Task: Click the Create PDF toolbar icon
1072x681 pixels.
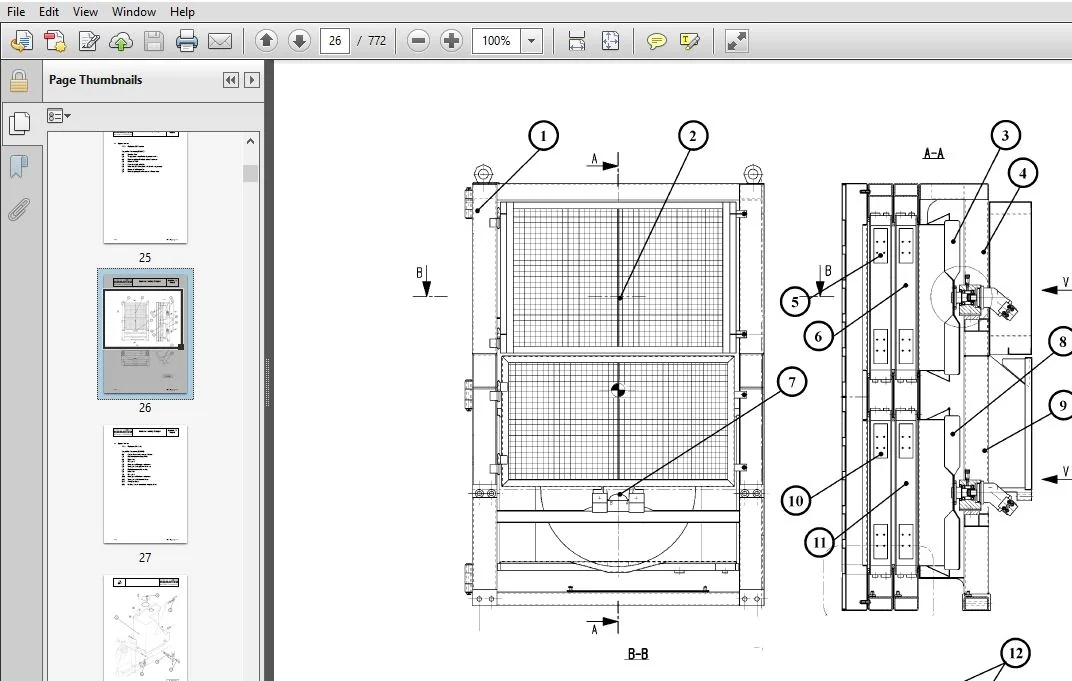Action: (55, 41)
